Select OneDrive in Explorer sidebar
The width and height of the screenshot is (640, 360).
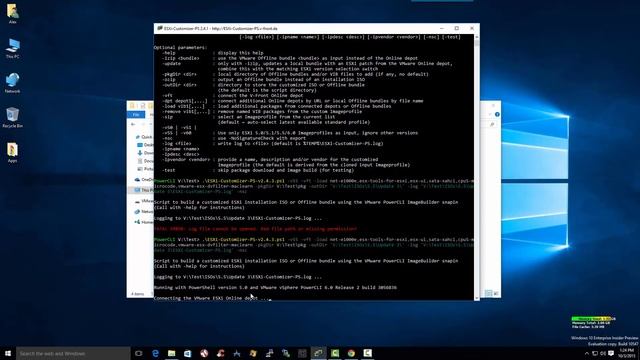pos(144,180)
